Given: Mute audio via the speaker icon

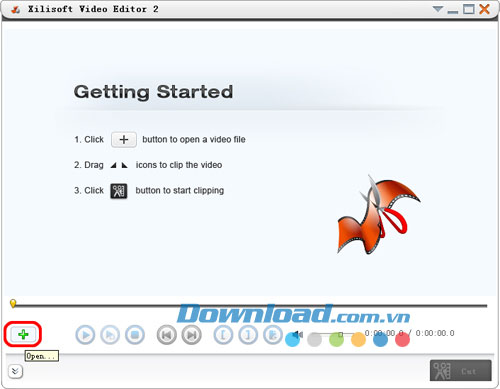Looking at the screenshot, I should pos(298,334).
